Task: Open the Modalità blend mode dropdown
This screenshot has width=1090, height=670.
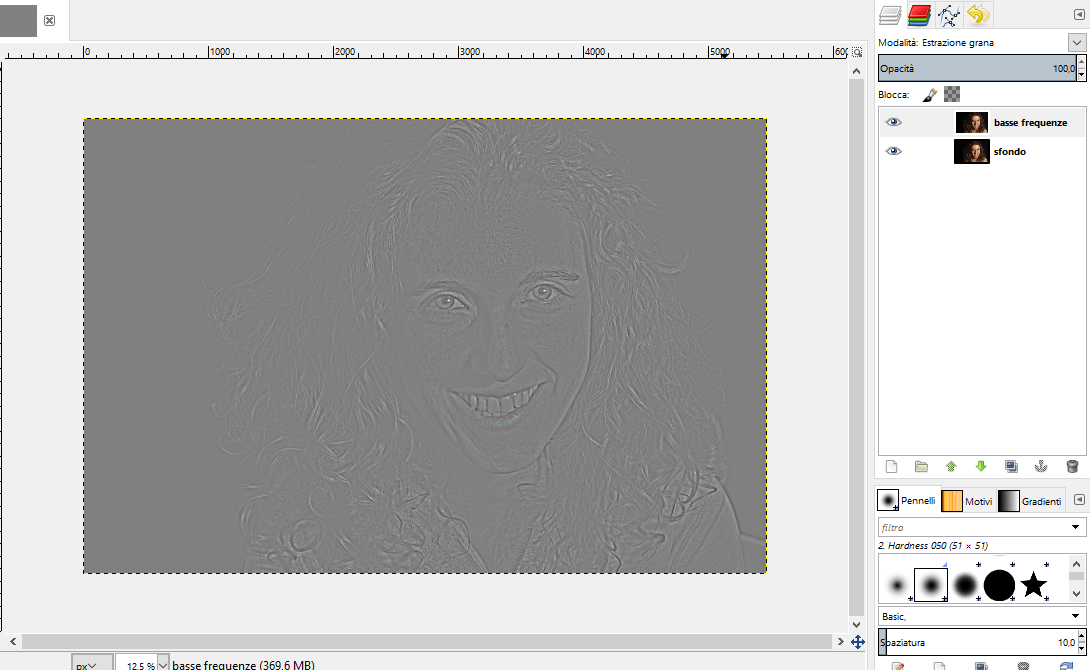Action: [1076, 43]
